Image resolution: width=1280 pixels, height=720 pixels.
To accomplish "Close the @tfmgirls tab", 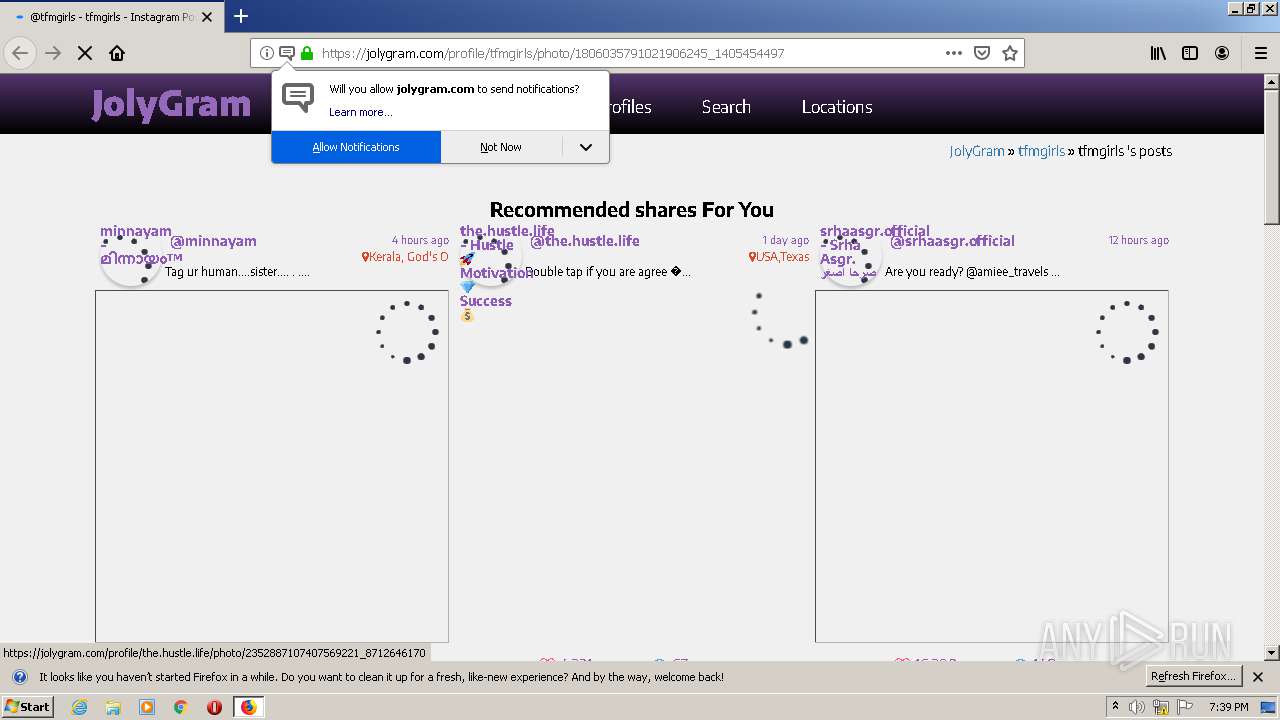I will point(207,17).
